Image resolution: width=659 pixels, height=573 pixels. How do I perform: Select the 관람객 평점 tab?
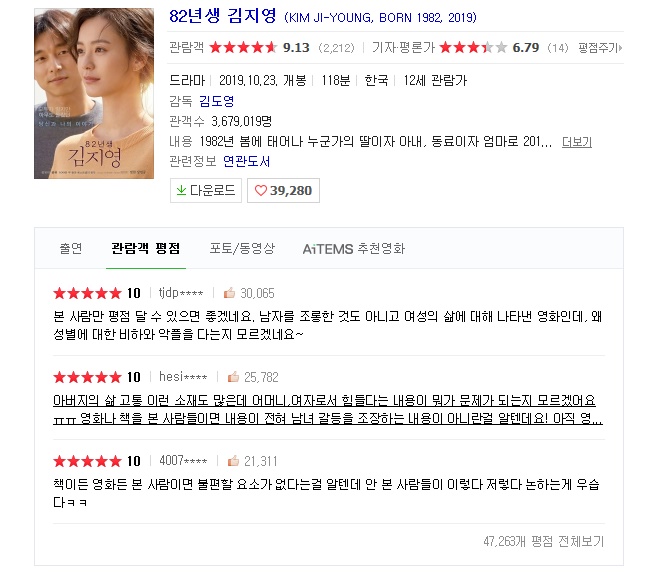click(145, 248)
